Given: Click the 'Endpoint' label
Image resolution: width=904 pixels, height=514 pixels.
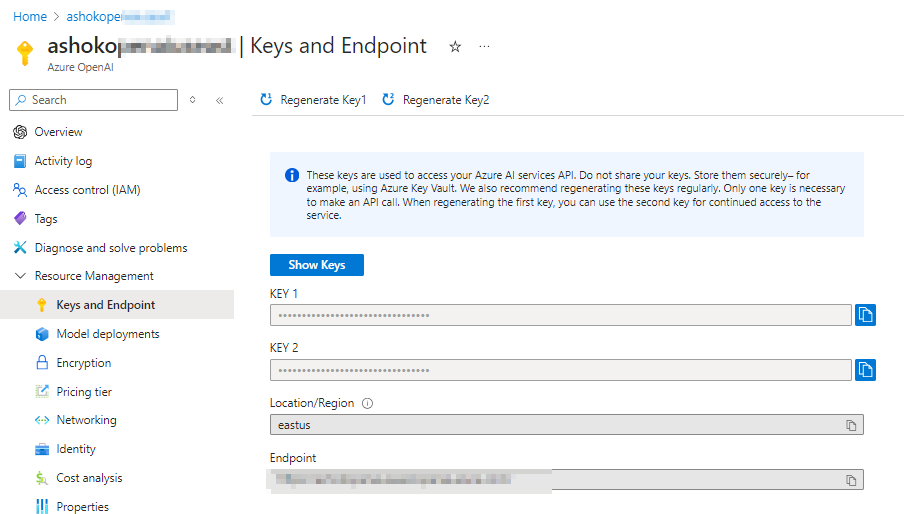Looking at the screenshot, I should click(293, 458).
